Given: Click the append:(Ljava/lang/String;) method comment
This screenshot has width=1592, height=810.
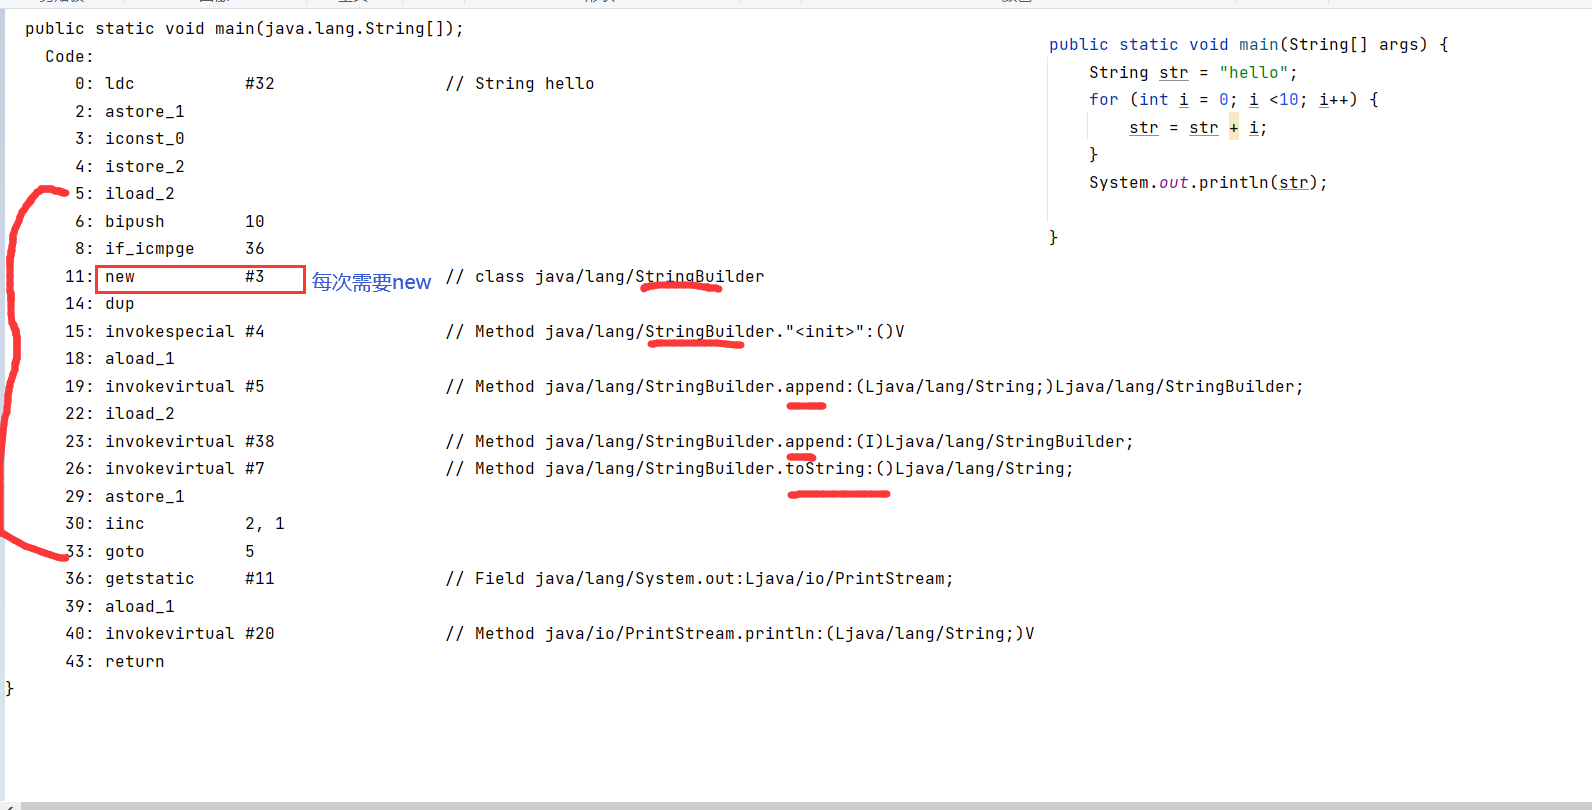Looking at the screenshot, I should pos(875,387).
